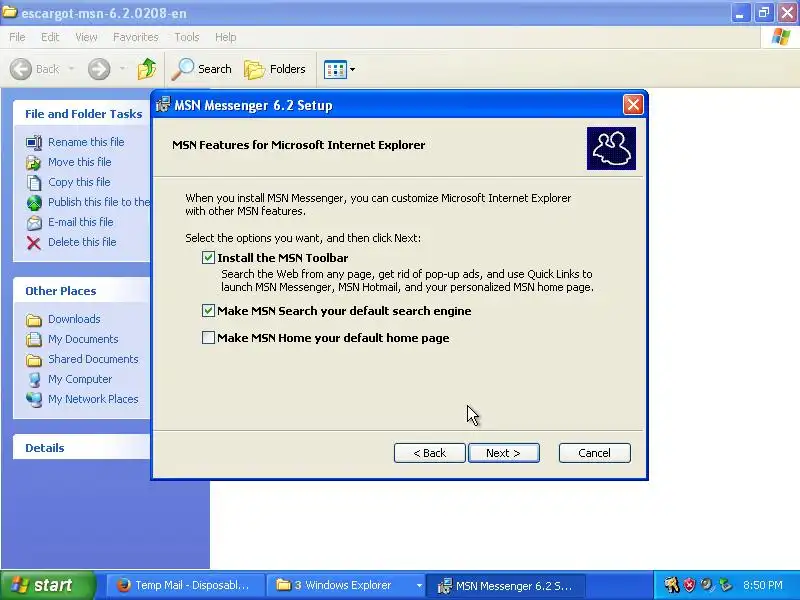The height and width of the screenshot is (600, 800).
Task: Click Publish this file to the Web icon
Action: [34, 203]
